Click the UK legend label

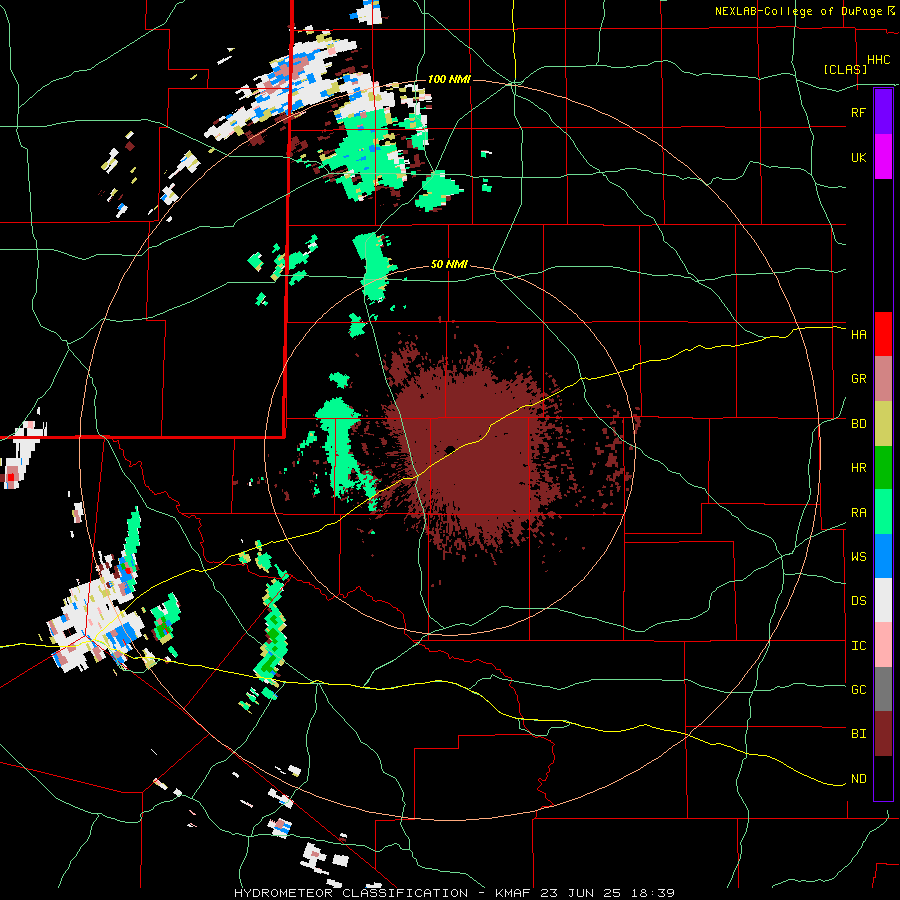(x=858, y=158)
